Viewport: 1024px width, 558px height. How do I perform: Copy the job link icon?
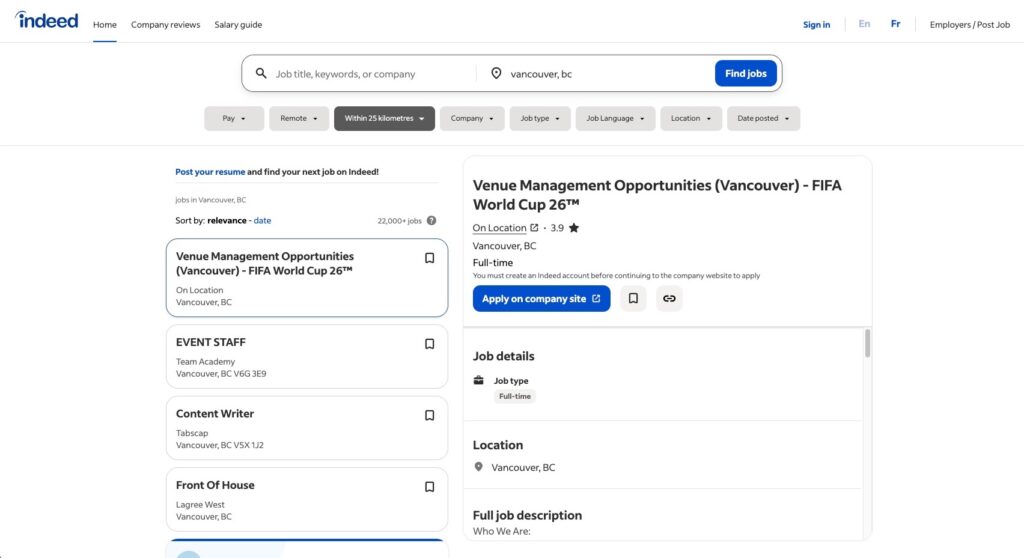pyautogui.click(x=669, y=298)
